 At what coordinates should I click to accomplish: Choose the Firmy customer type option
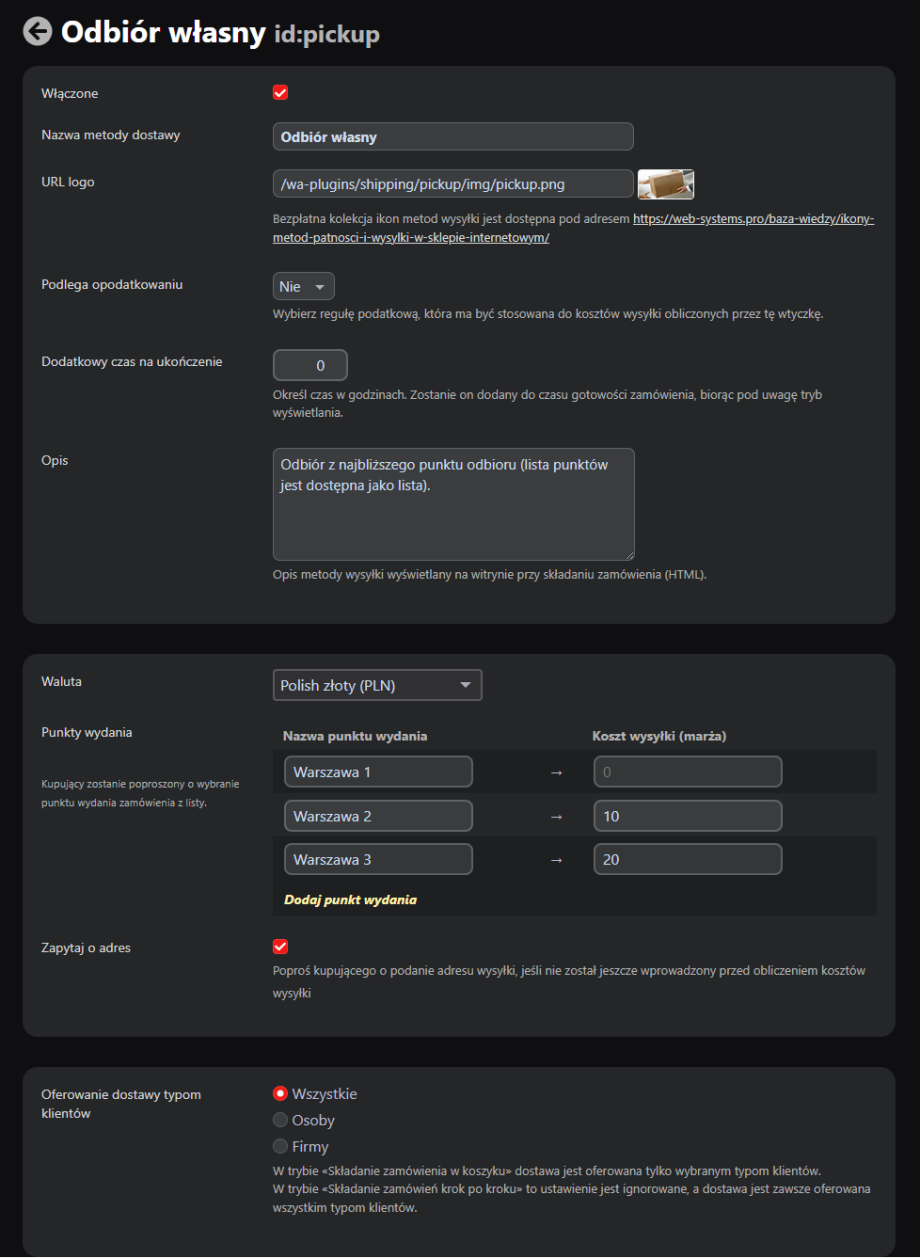[x=281, y=1147]
